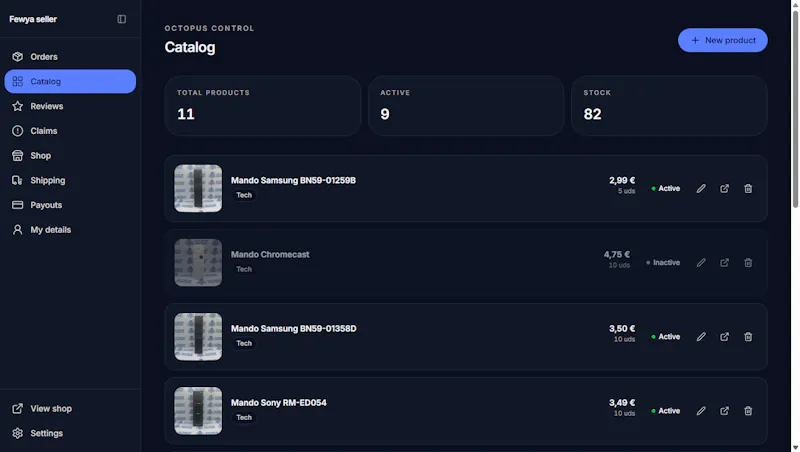
Task: Click the My details person icon
Action: tap(17, 230)
